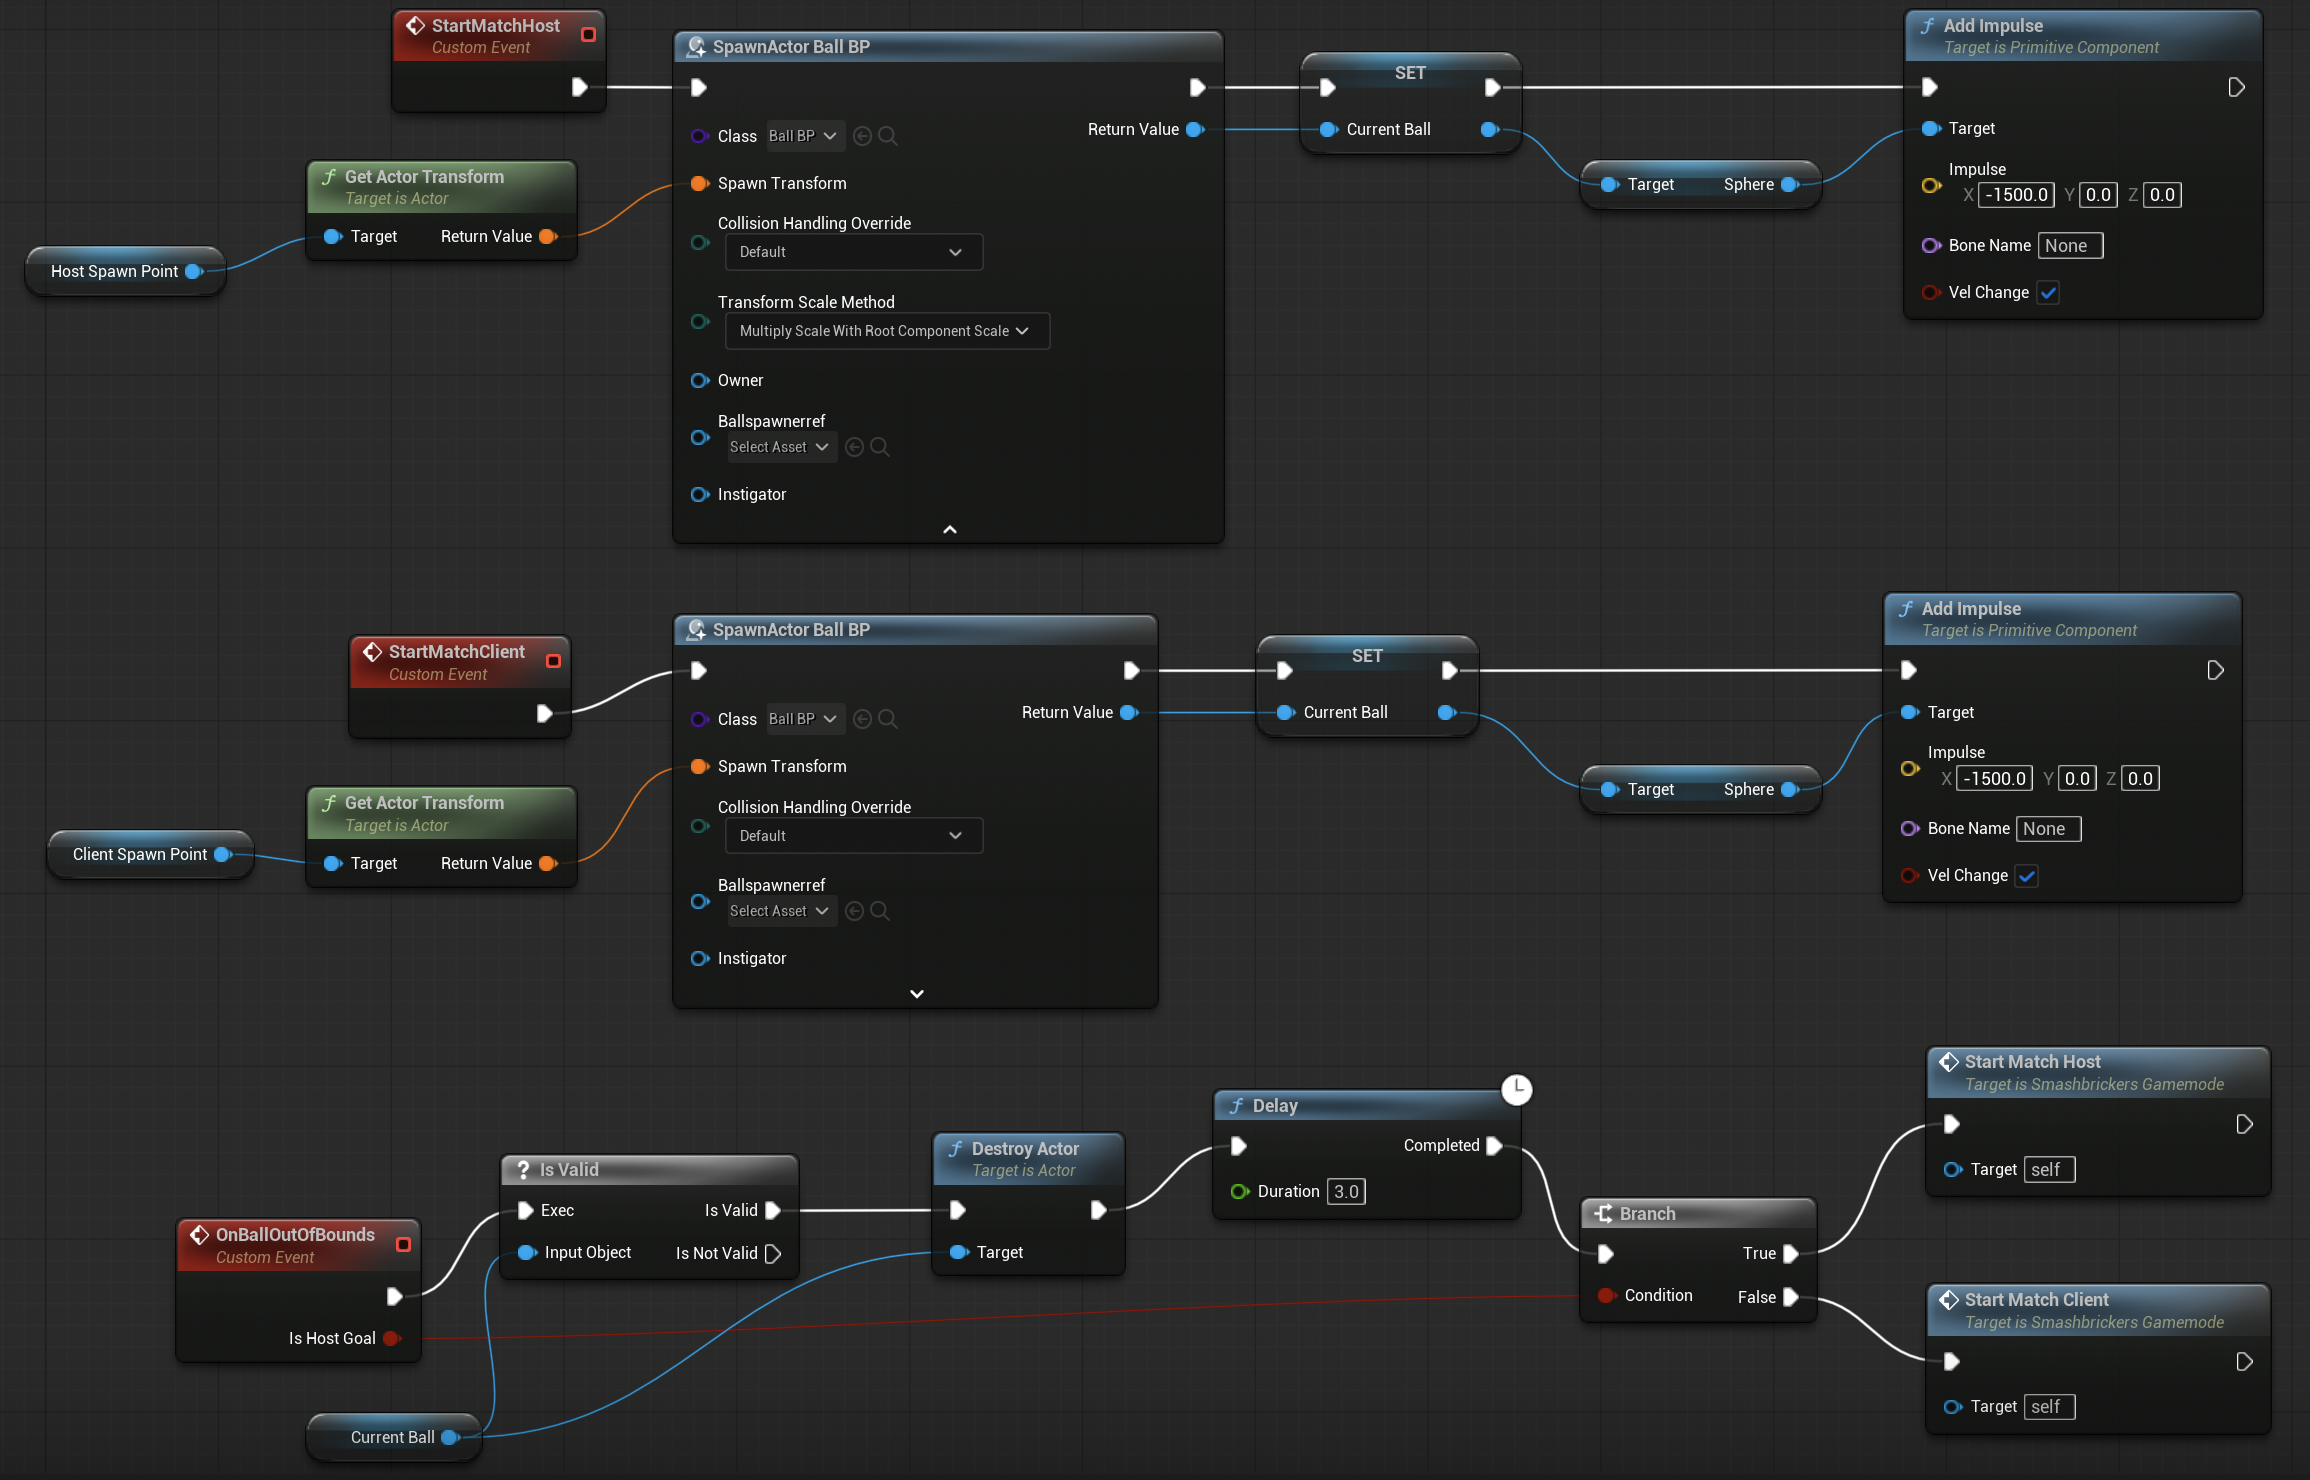This screenshot has height=1480, width=2310.
Task: Open the top SpawnActor Class Ball BP dropdown
Action: (x=804, y=136)
